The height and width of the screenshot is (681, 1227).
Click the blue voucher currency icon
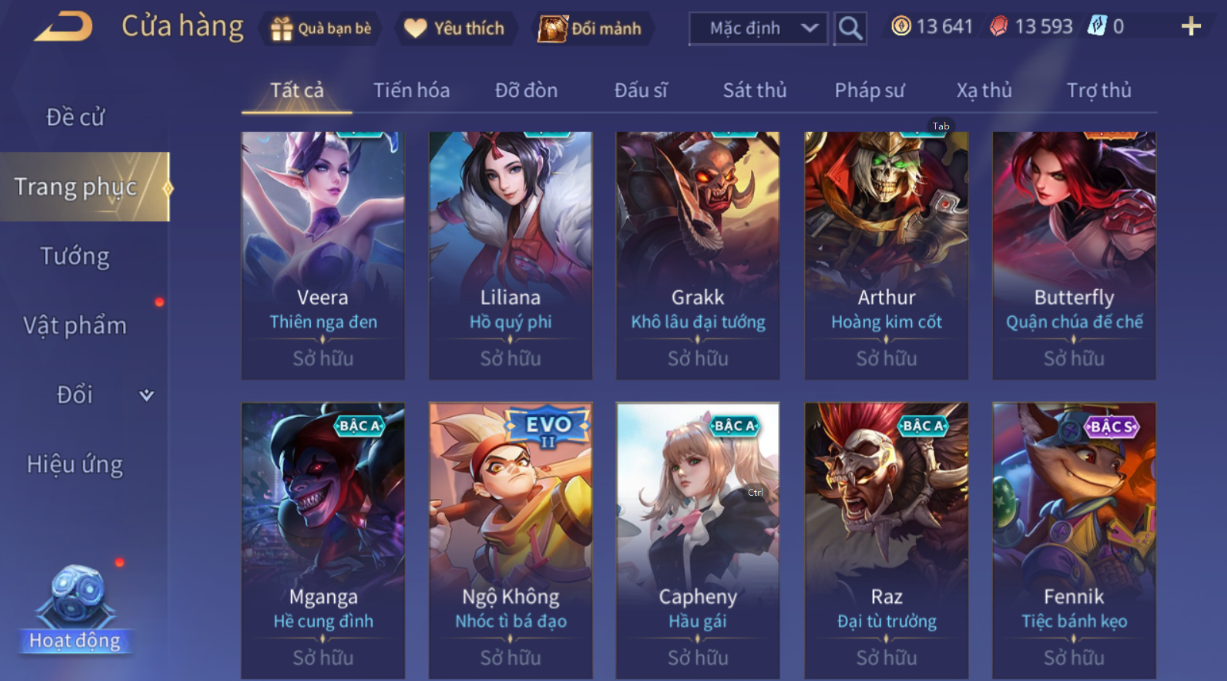(x=1097, y=27)
